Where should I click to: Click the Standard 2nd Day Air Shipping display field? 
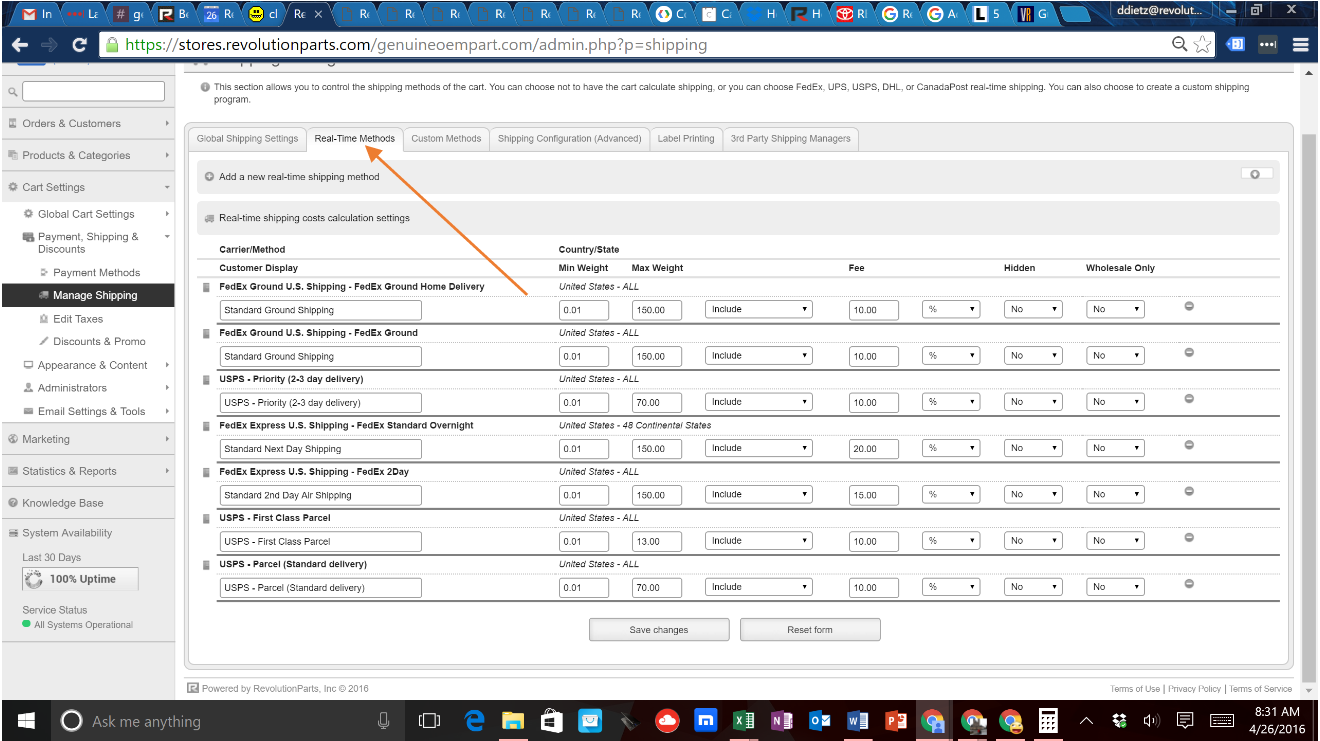tap(321, 495)
